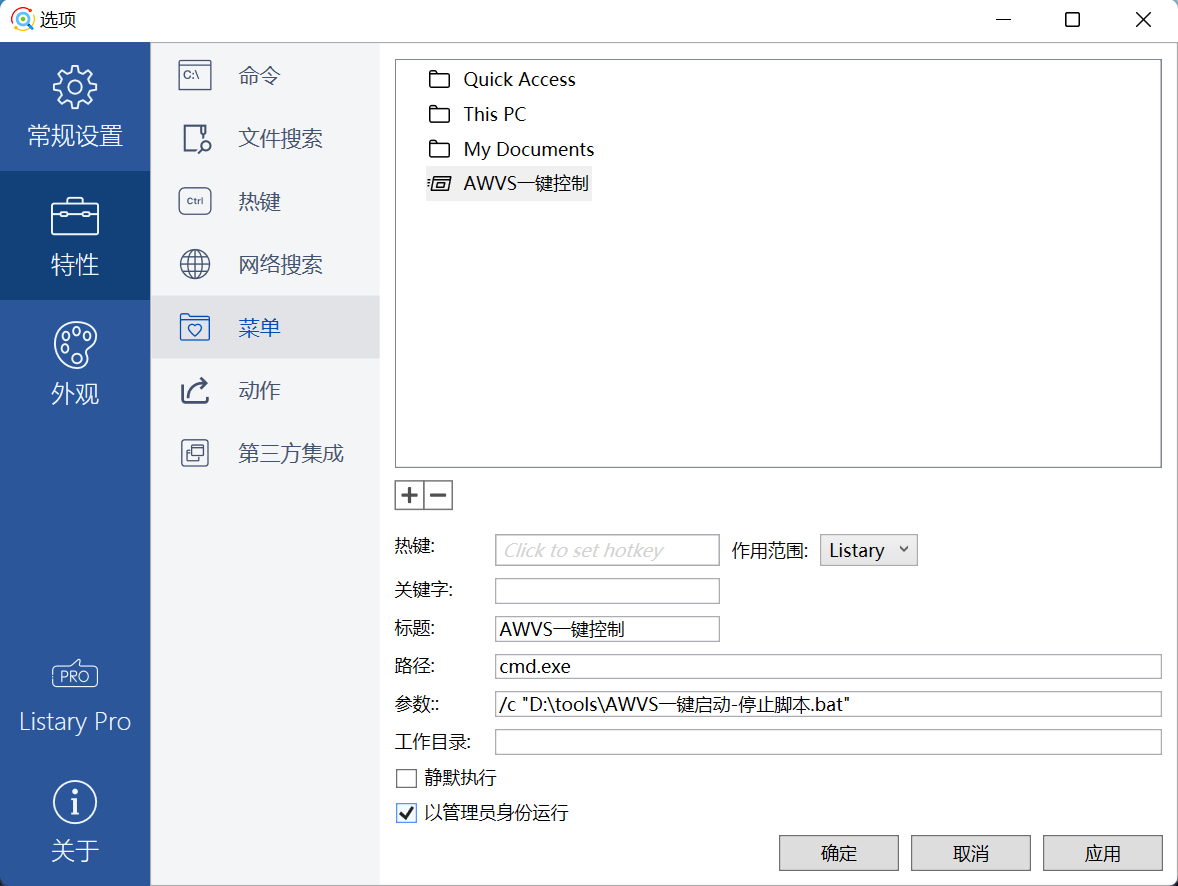Click the My Documents folder icon

click(439, 149)
